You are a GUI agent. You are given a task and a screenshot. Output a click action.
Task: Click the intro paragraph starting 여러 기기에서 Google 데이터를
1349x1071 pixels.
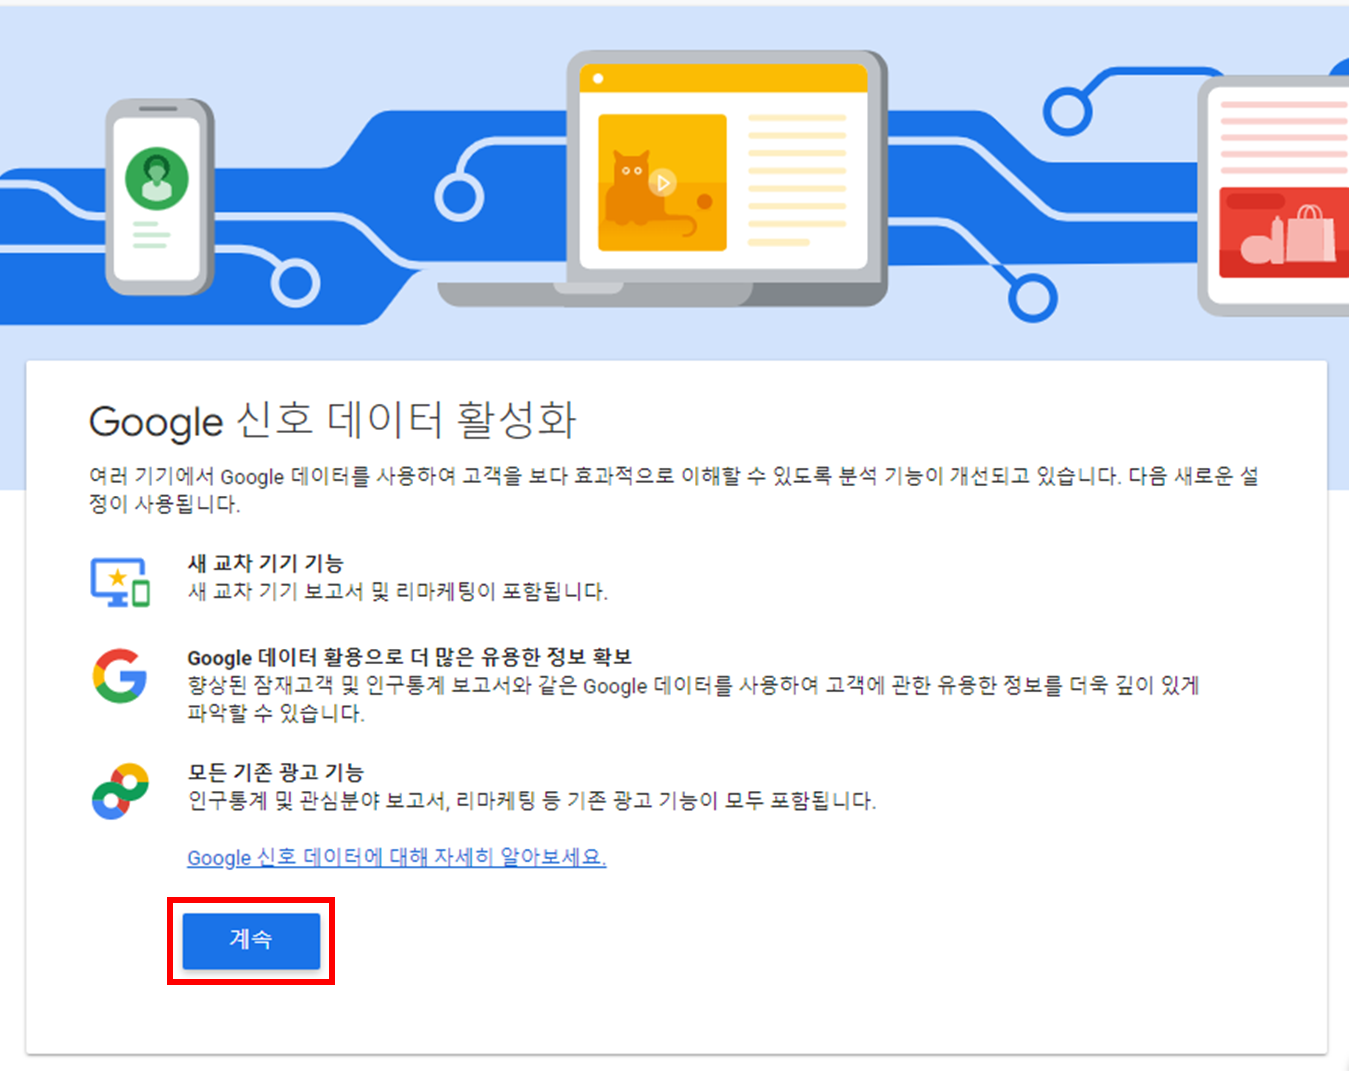pyautogui.click(x=674, y=490)
